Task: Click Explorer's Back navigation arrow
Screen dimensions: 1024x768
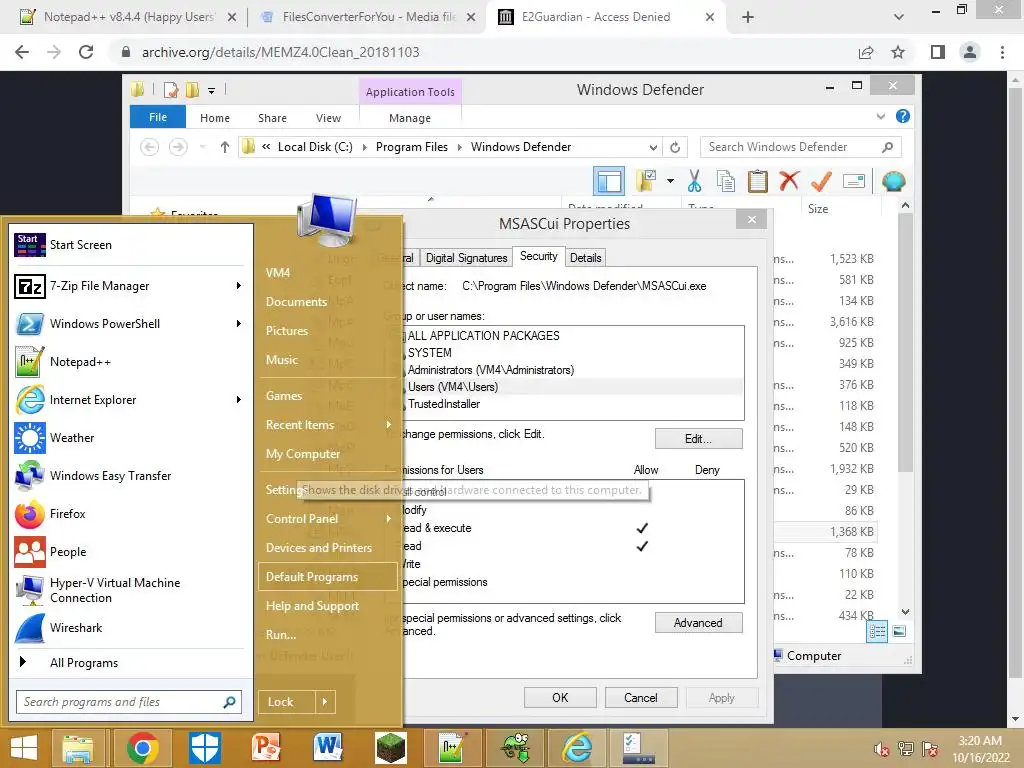Action: 150,148
